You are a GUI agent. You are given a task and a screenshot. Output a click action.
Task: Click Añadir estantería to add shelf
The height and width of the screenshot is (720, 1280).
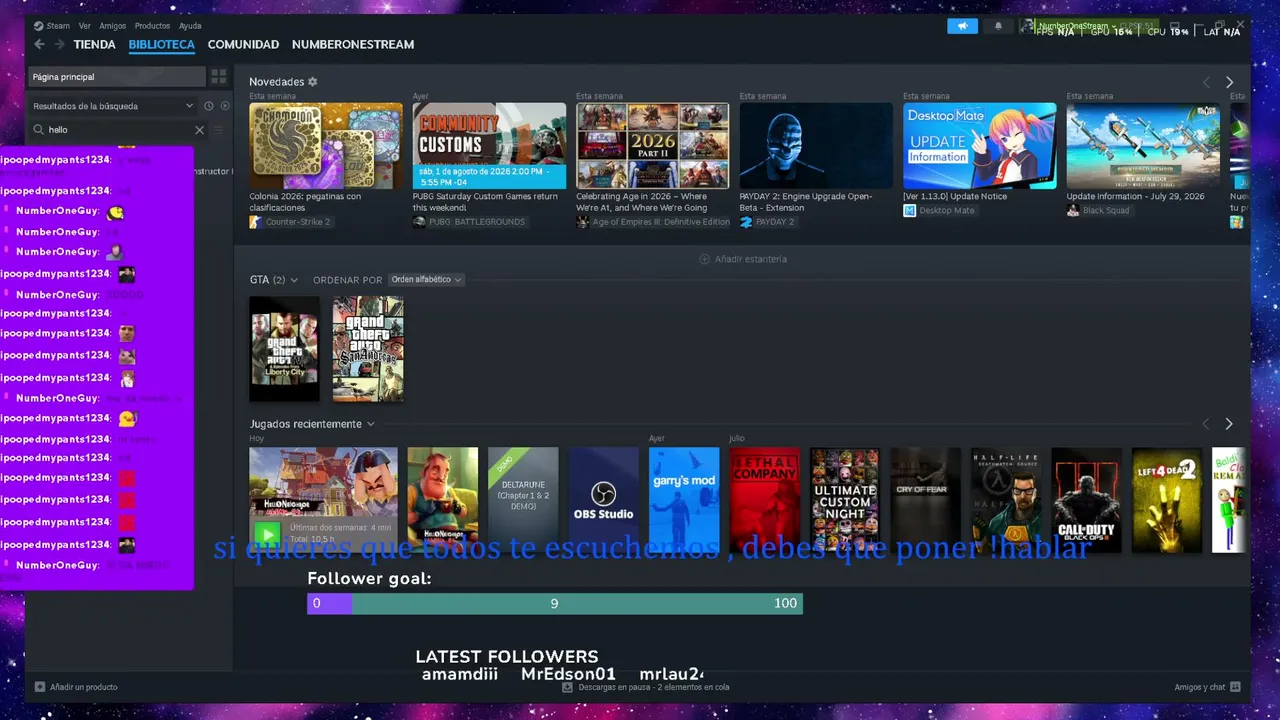click(743, 259)
